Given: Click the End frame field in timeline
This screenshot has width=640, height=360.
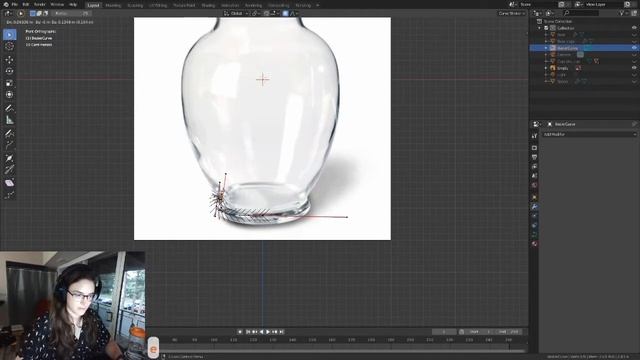Looking at the screenshot, I should [x=508, y=332].
